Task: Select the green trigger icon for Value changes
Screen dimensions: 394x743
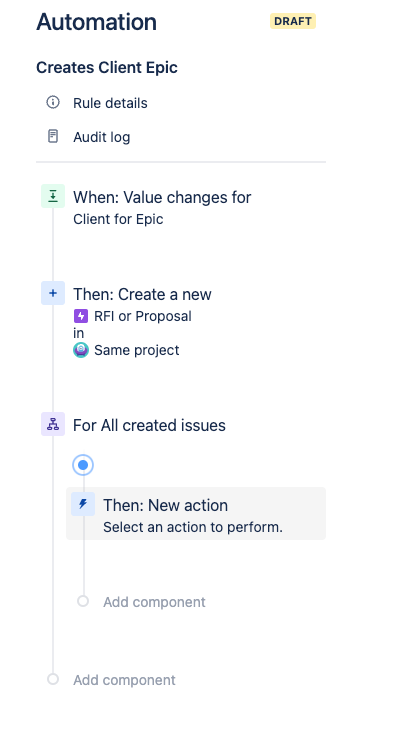Action: 53,196
